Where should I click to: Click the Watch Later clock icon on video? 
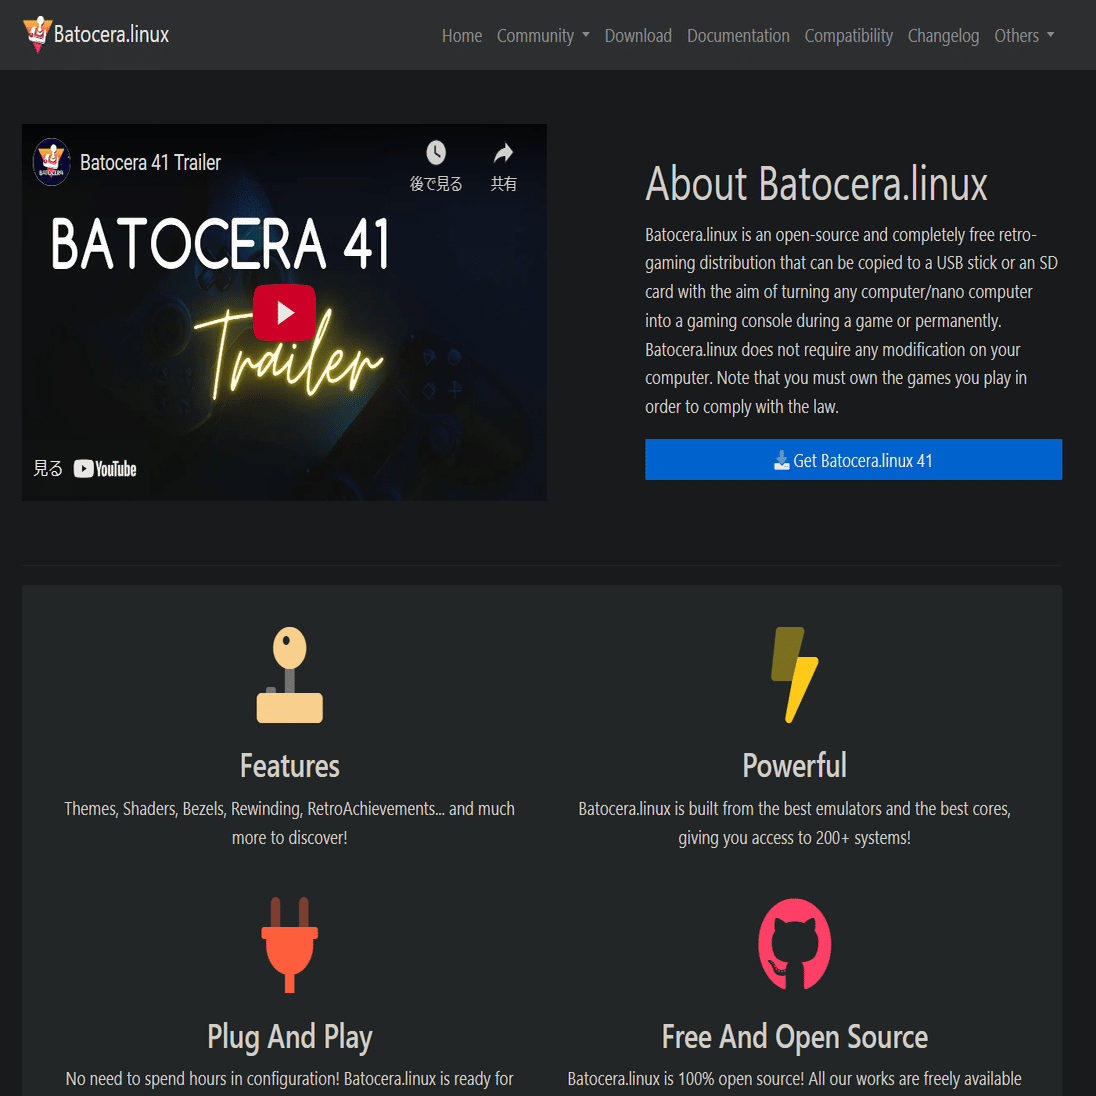click(436, 153)
